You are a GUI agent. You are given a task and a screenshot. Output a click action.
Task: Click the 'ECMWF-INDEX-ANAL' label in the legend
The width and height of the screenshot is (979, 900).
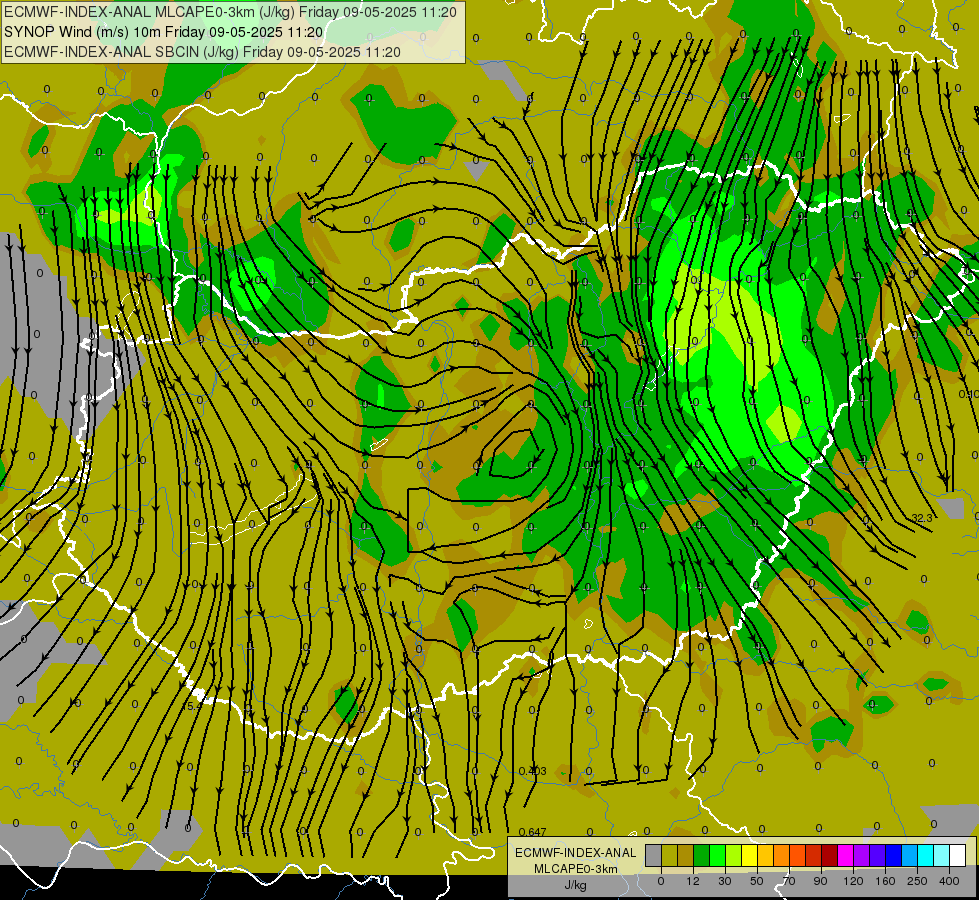coord(575,853)
